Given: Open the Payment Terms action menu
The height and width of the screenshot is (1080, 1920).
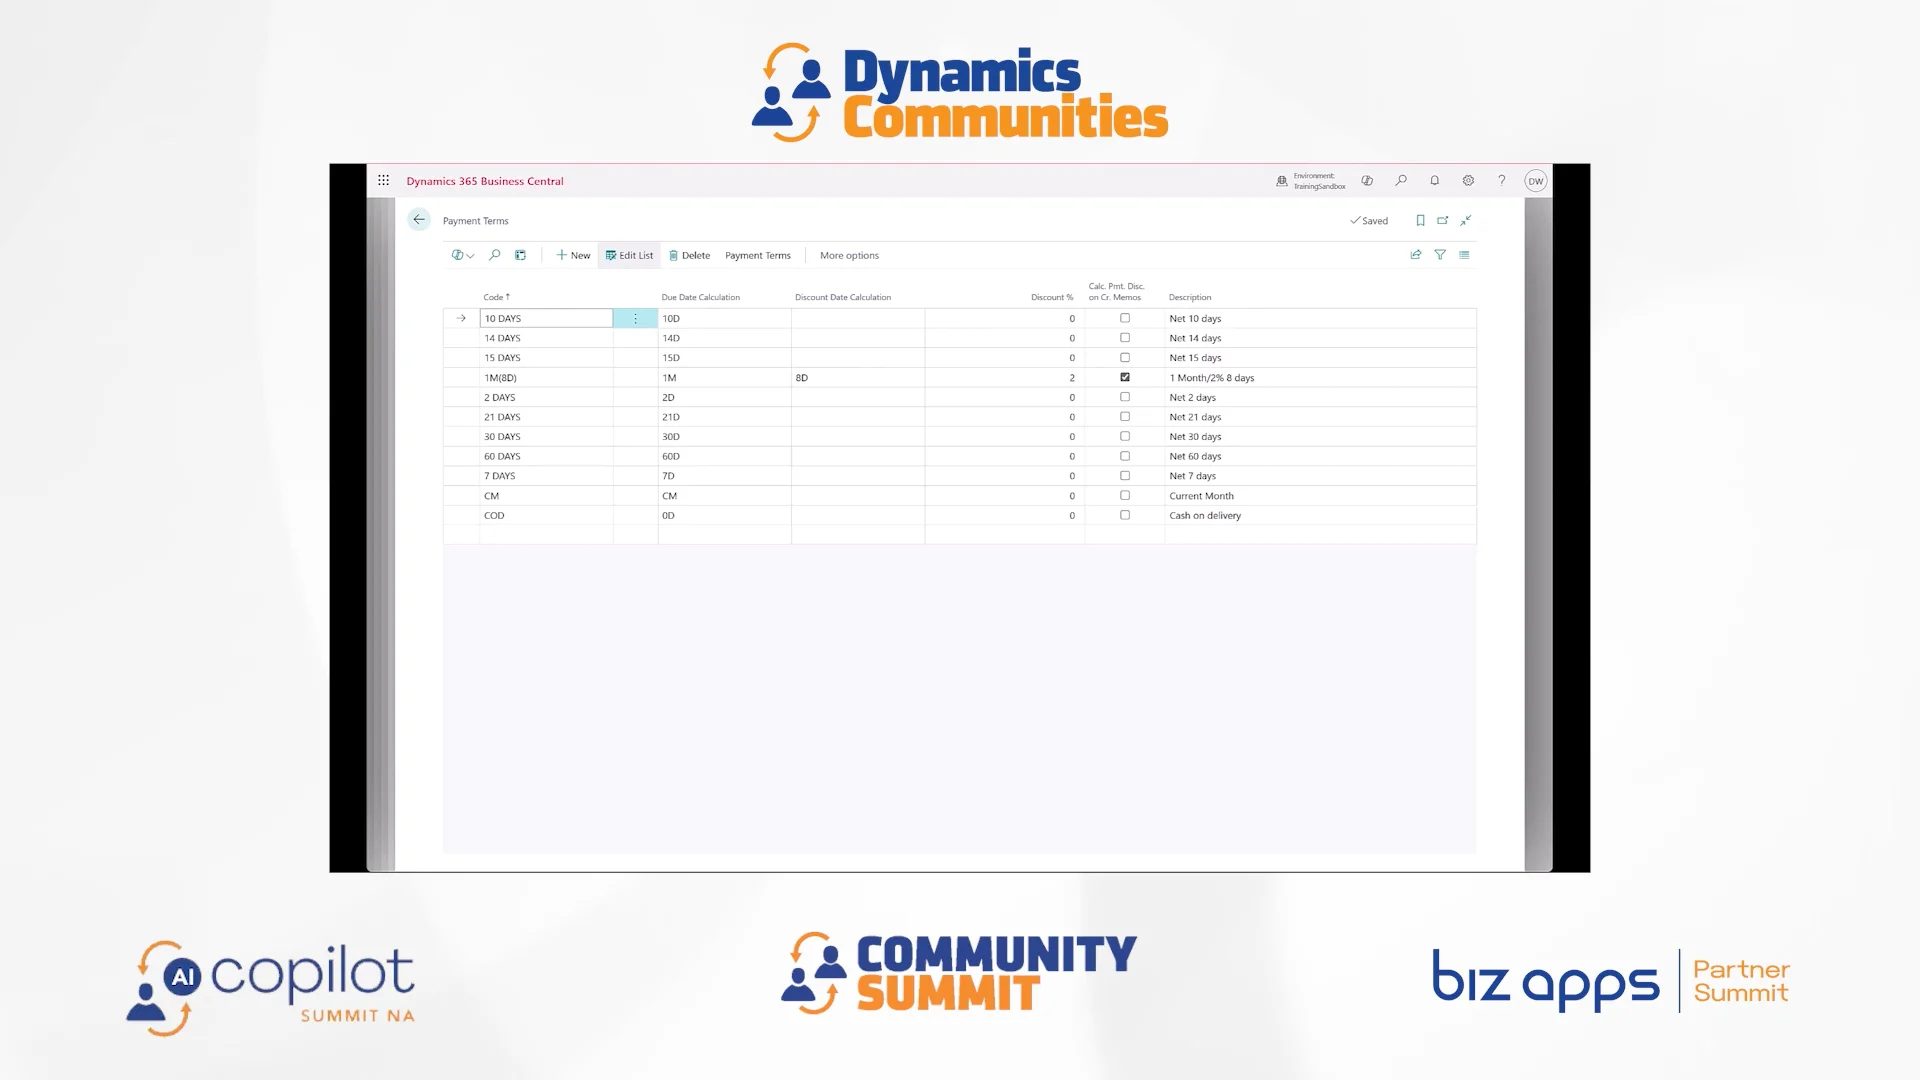Looking at the screenshot, I should coord(757,255).
